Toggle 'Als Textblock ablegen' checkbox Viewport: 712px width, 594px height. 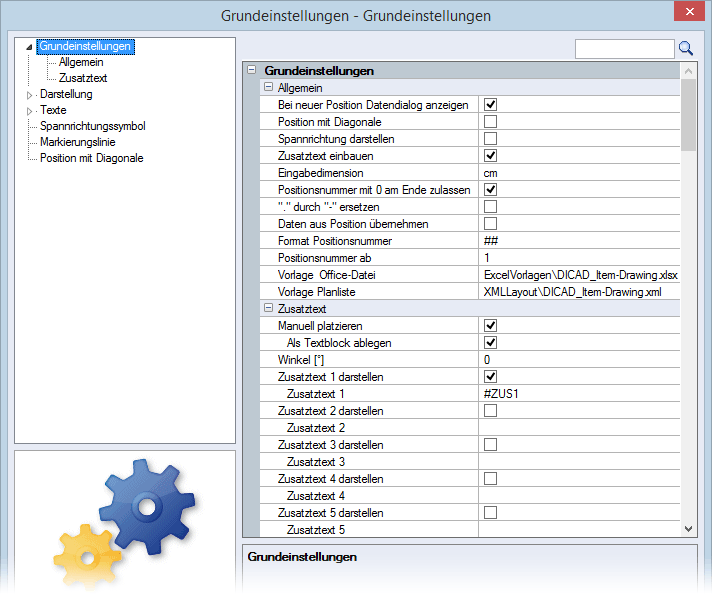coord(490,343)
